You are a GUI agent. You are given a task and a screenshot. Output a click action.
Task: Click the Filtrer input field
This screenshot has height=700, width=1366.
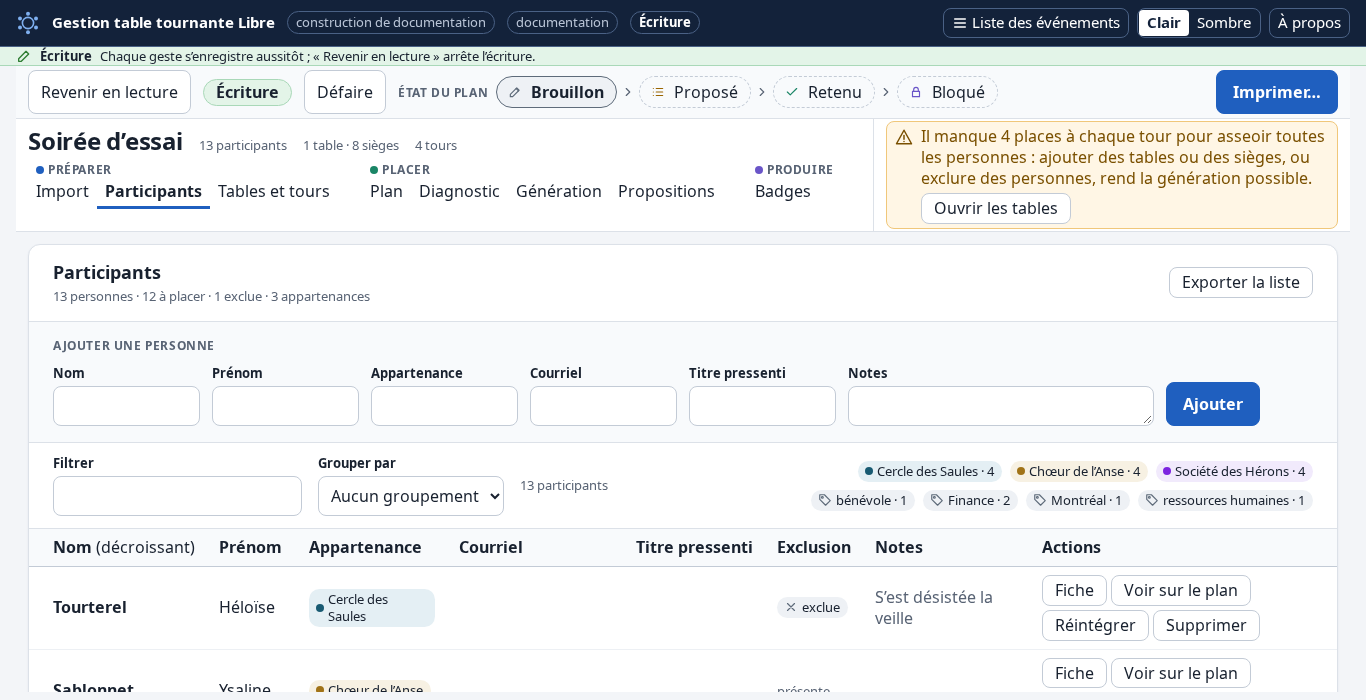177,496
